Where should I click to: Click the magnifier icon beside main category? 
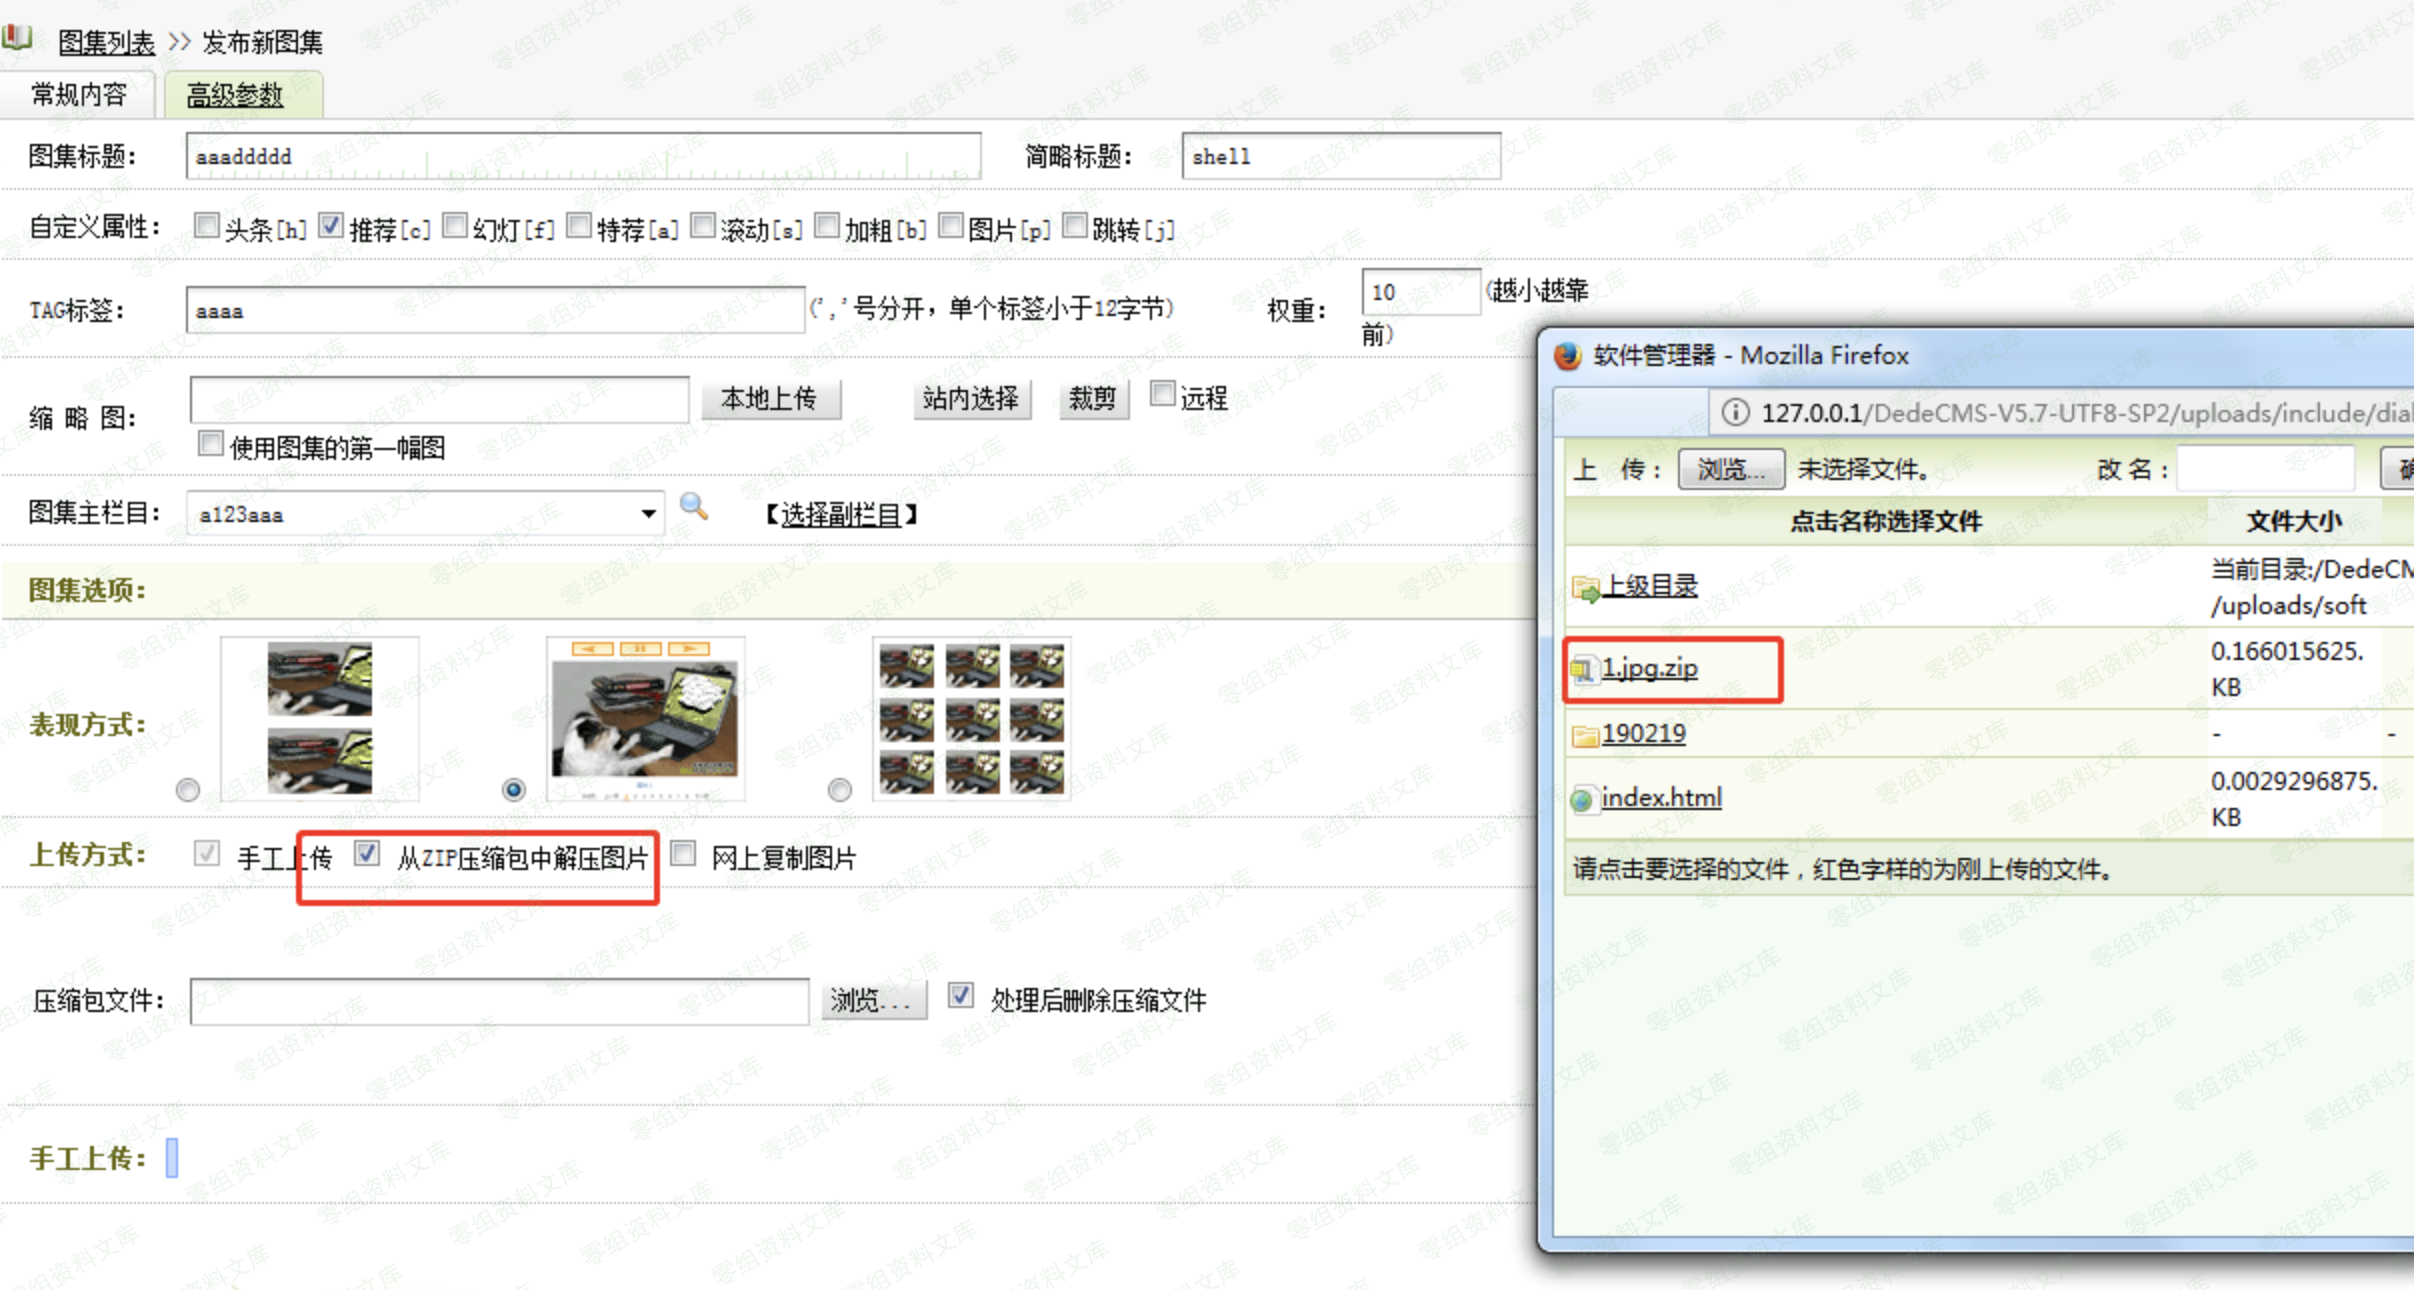693,507
